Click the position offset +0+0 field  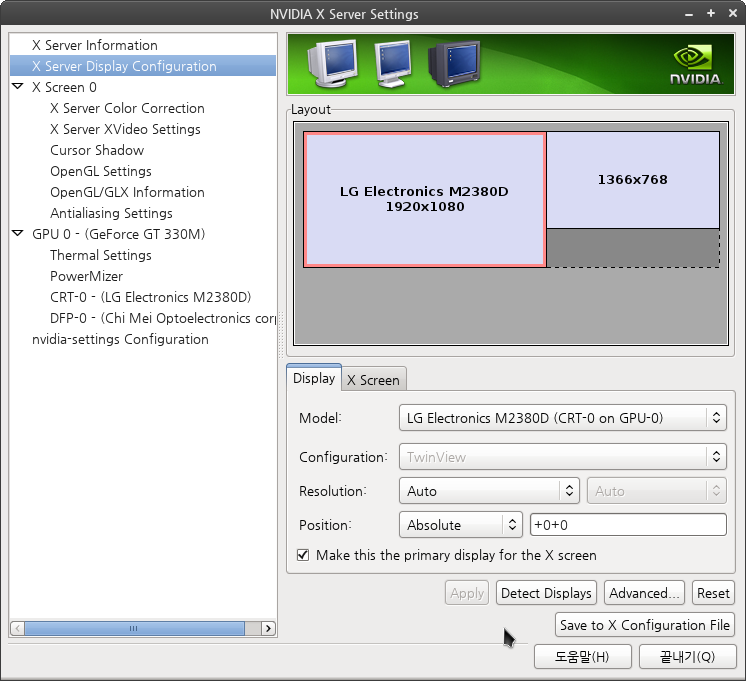[628, 525]
